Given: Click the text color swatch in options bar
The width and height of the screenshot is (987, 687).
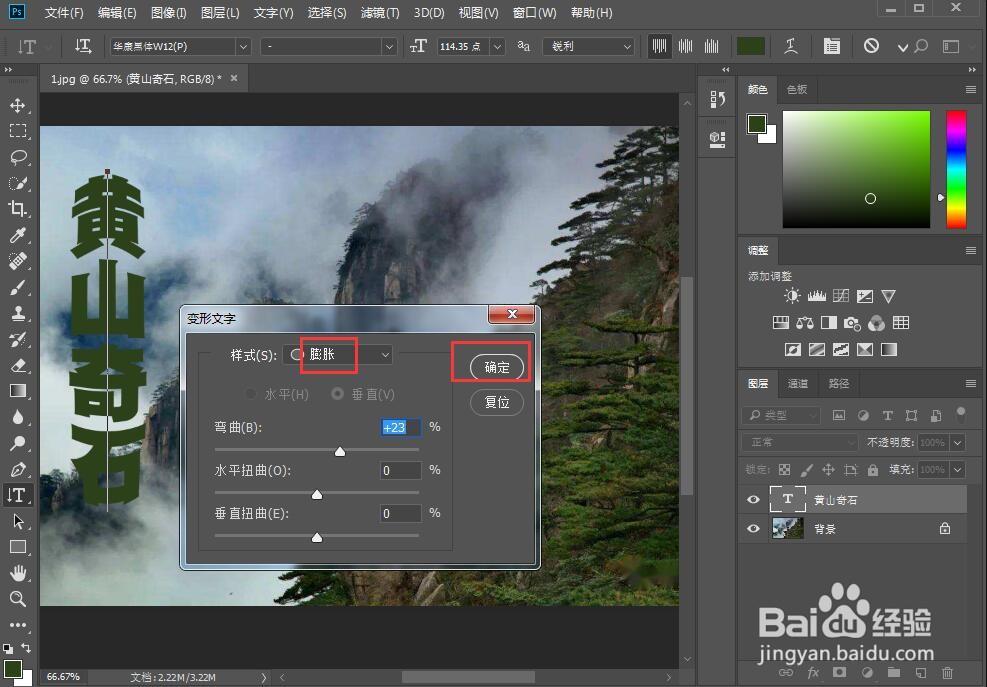Looking at the screenshot, I should (x=751, y=46).
